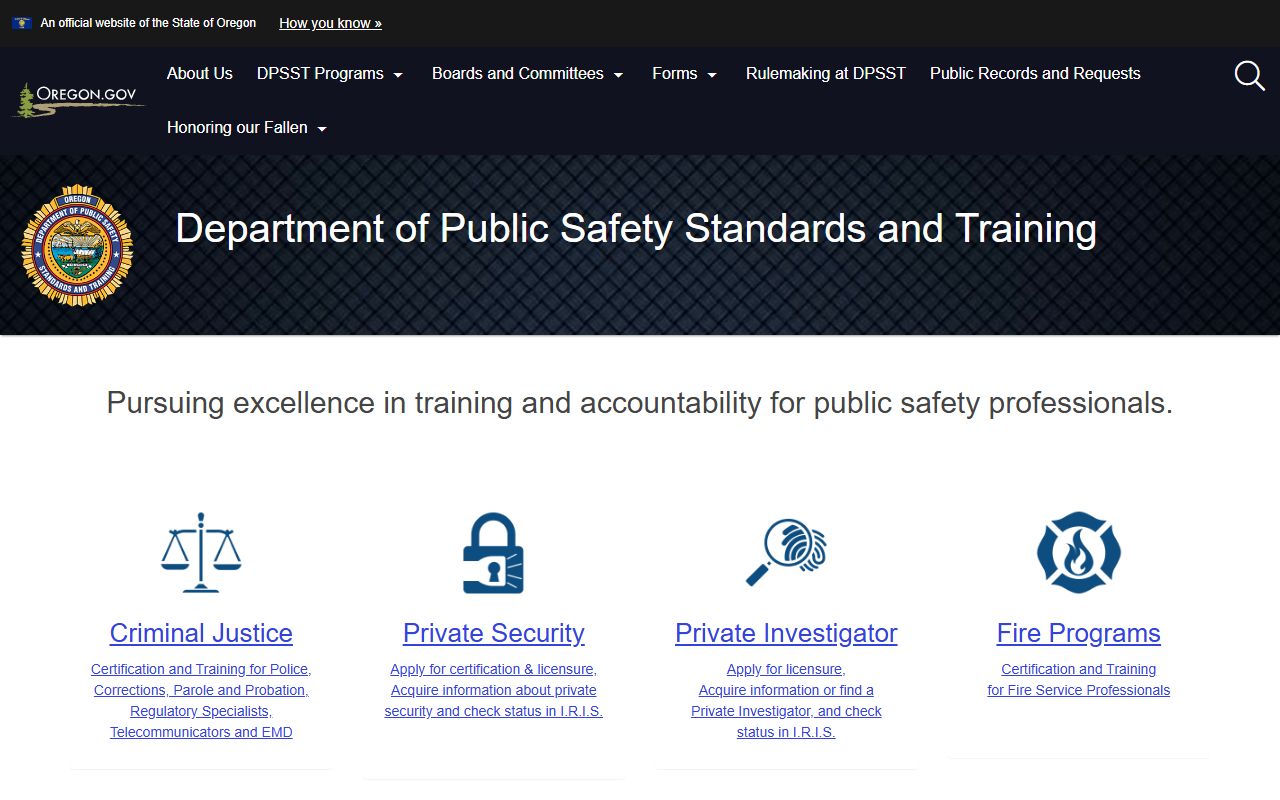Open the Criminal Justice heading link
1280x800 pixels.
(x=201, y=633)
